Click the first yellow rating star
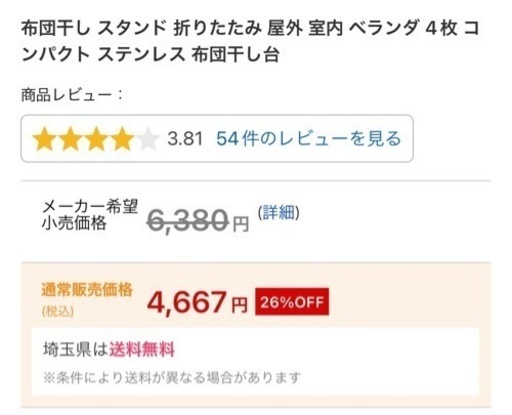Screen dimensions: 512x415 point(44,139)
